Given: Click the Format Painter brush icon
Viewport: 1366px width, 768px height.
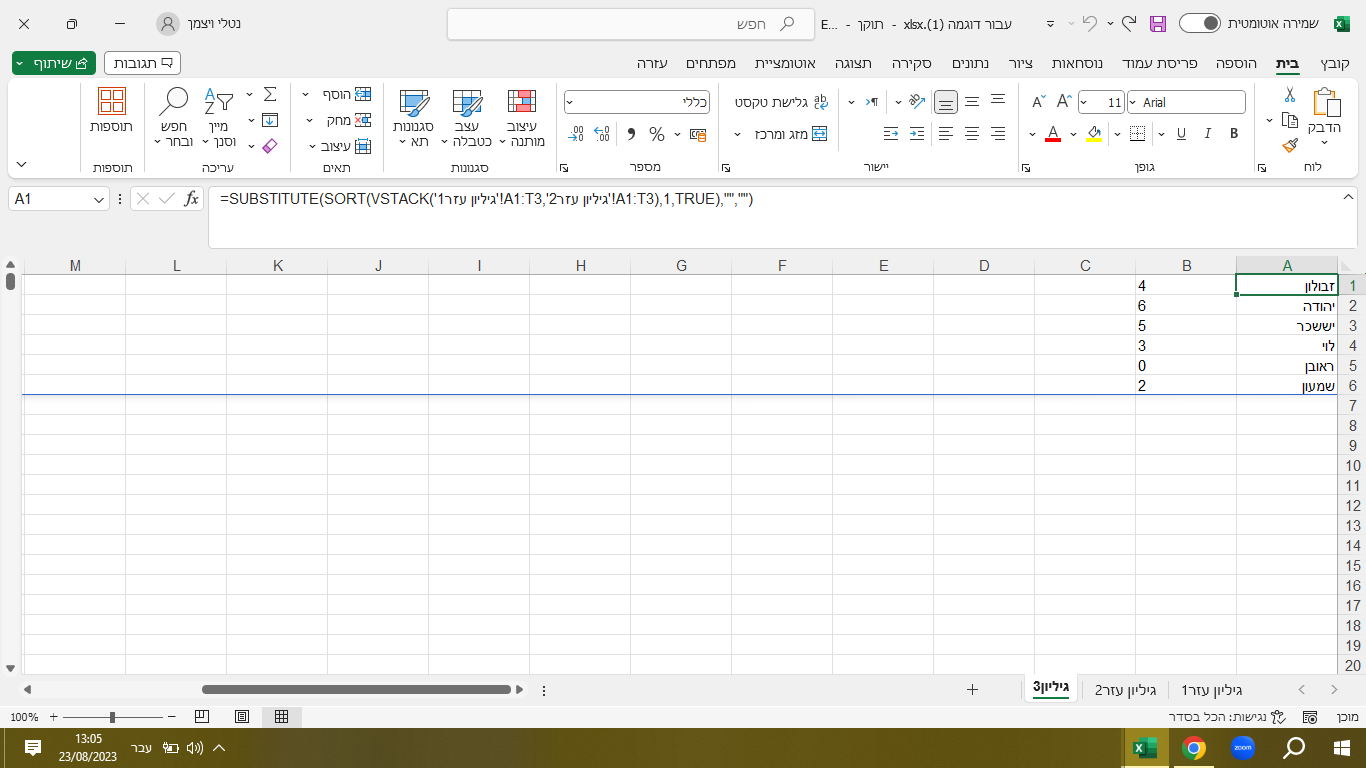Looking at the screenshot, I should click(x=1290, y=144).
